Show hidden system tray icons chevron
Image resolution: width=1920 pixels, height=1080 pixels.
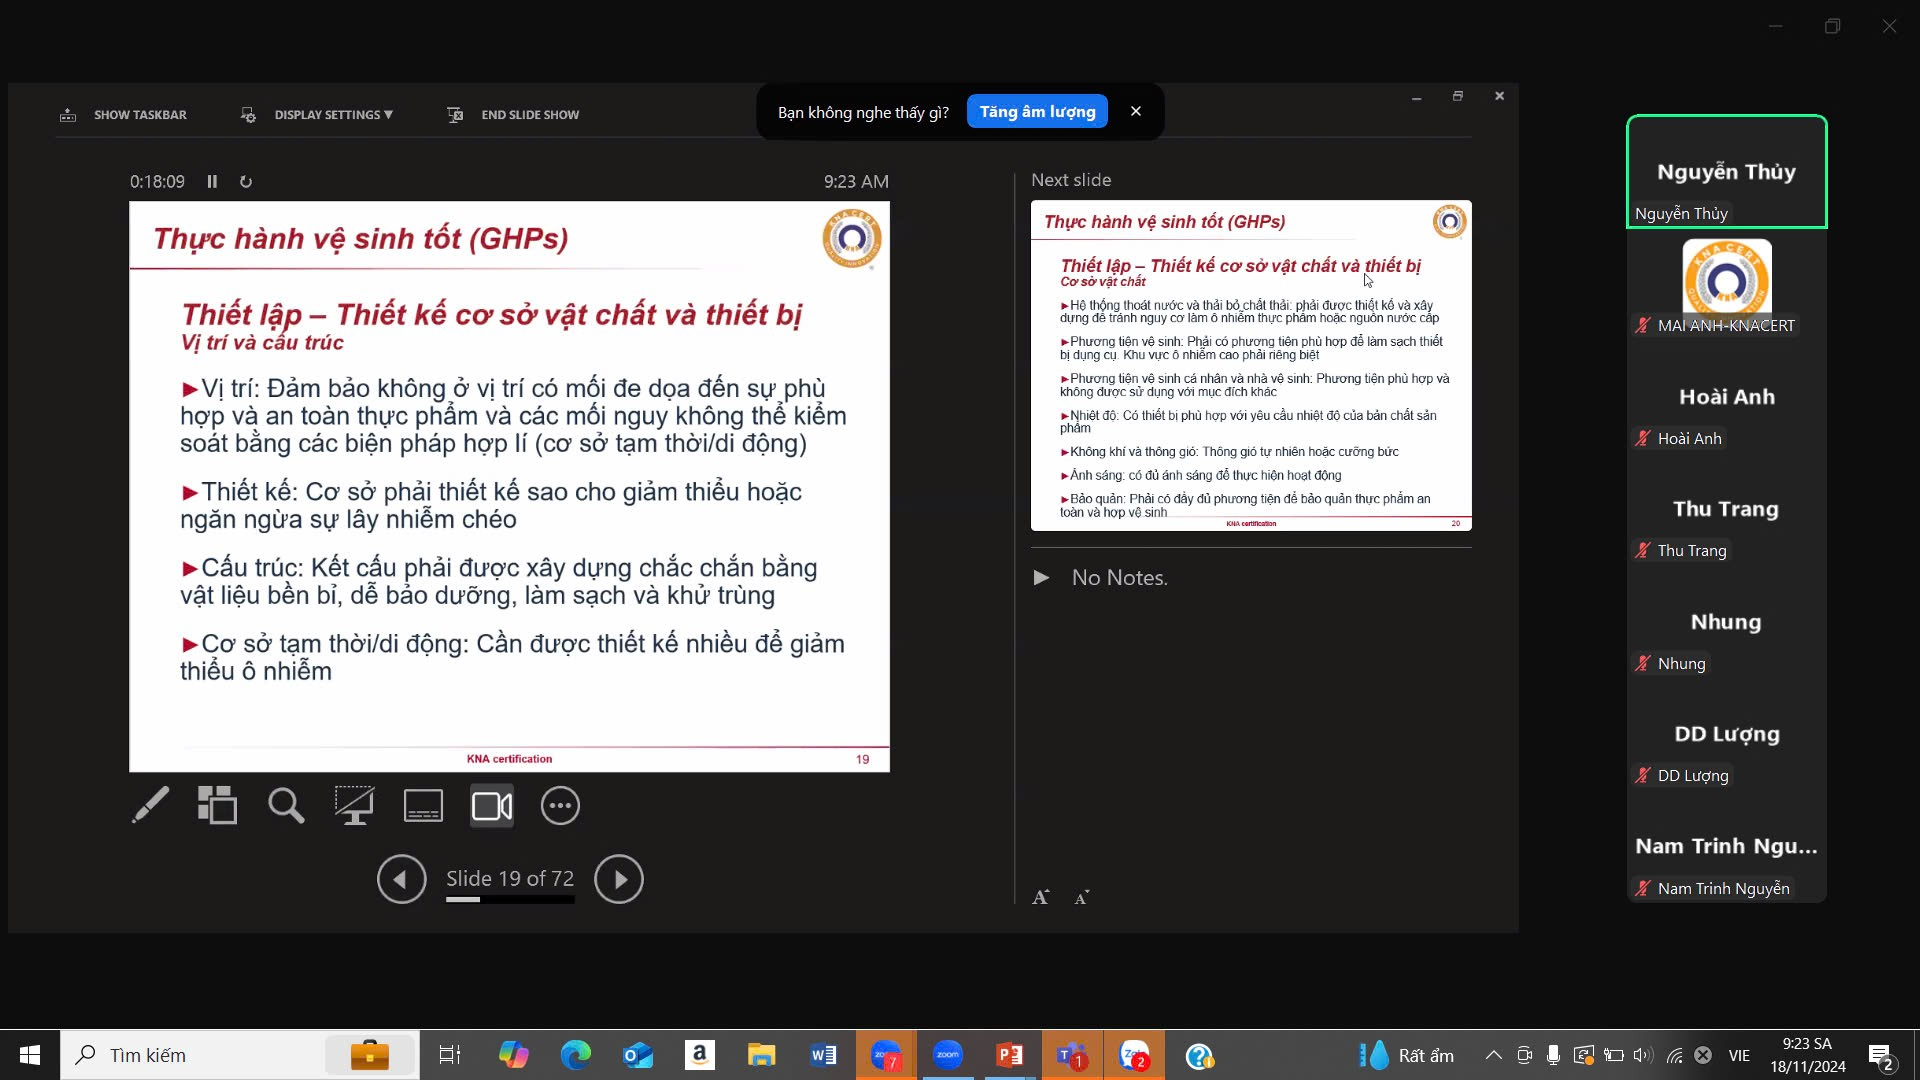(x=1493, y=1055)
